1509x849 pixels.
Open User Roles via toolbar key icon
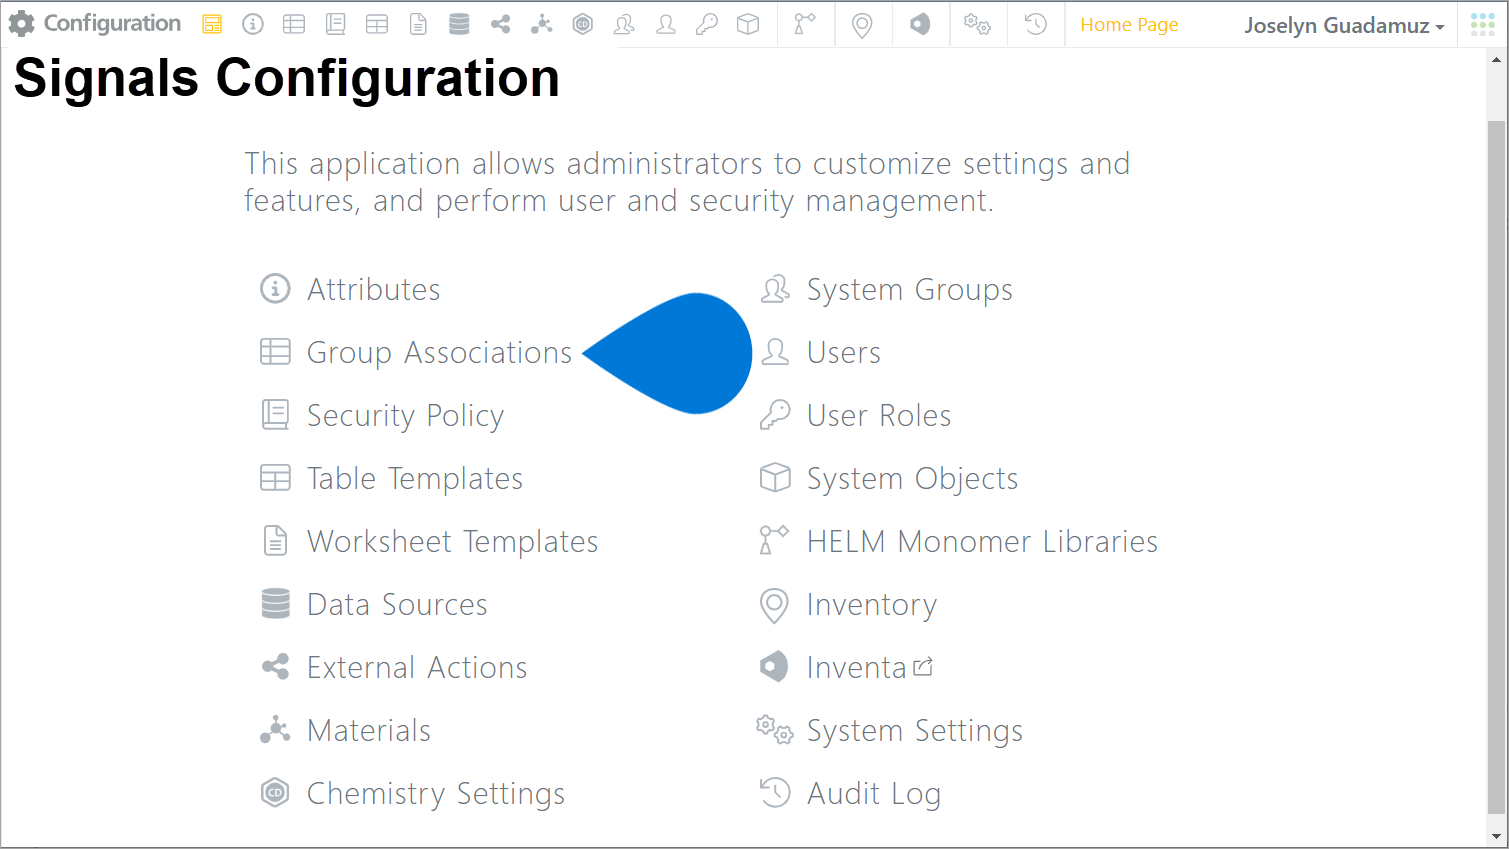click(707, 25)
